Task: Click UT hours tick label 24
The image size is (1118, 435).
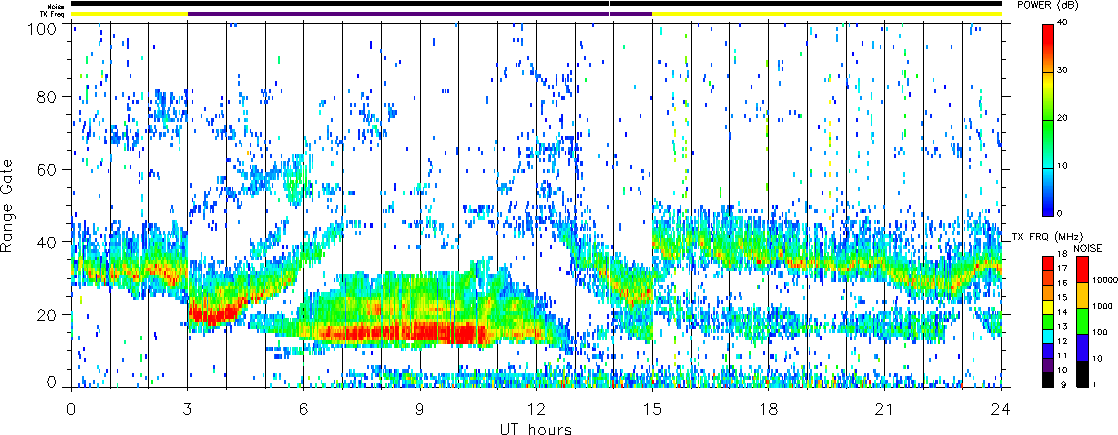Action: 1001,410
